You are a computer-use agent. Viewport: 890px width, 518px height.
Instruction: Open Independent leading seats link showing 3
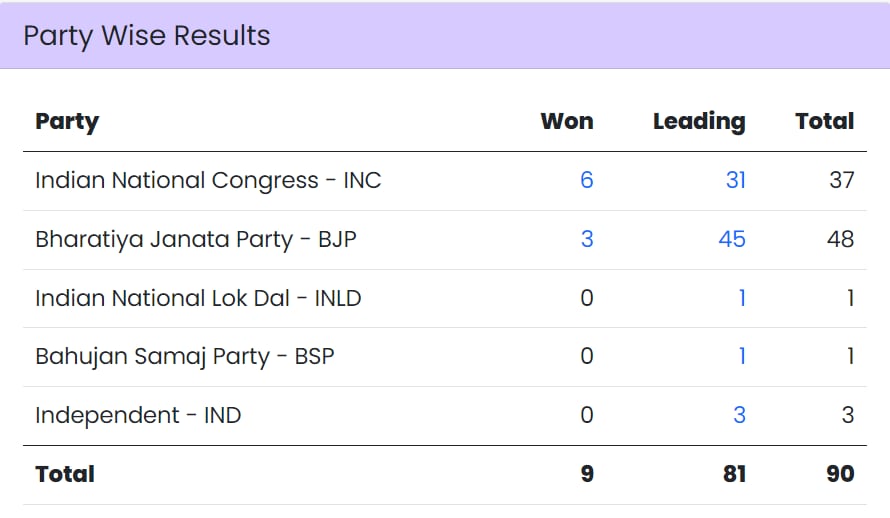coord(739,415)
